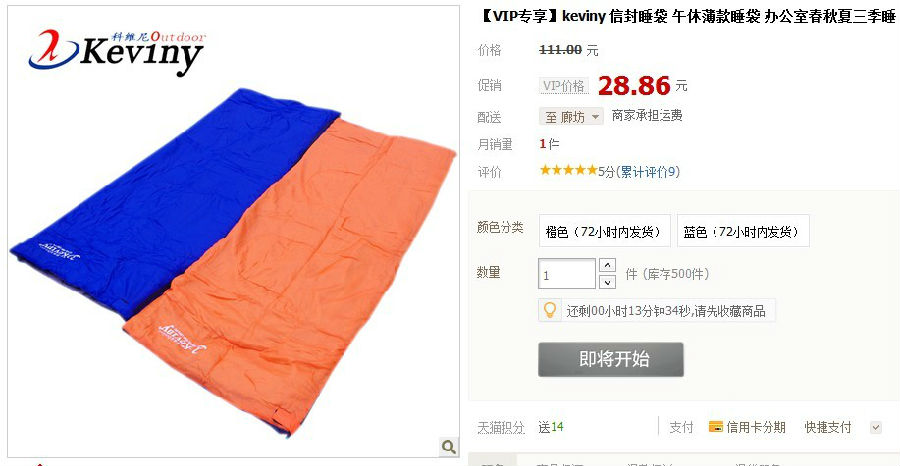Open the 累计评价9 reviews link
This screenshot has width=900, height=466.
[x=647, y=172]
